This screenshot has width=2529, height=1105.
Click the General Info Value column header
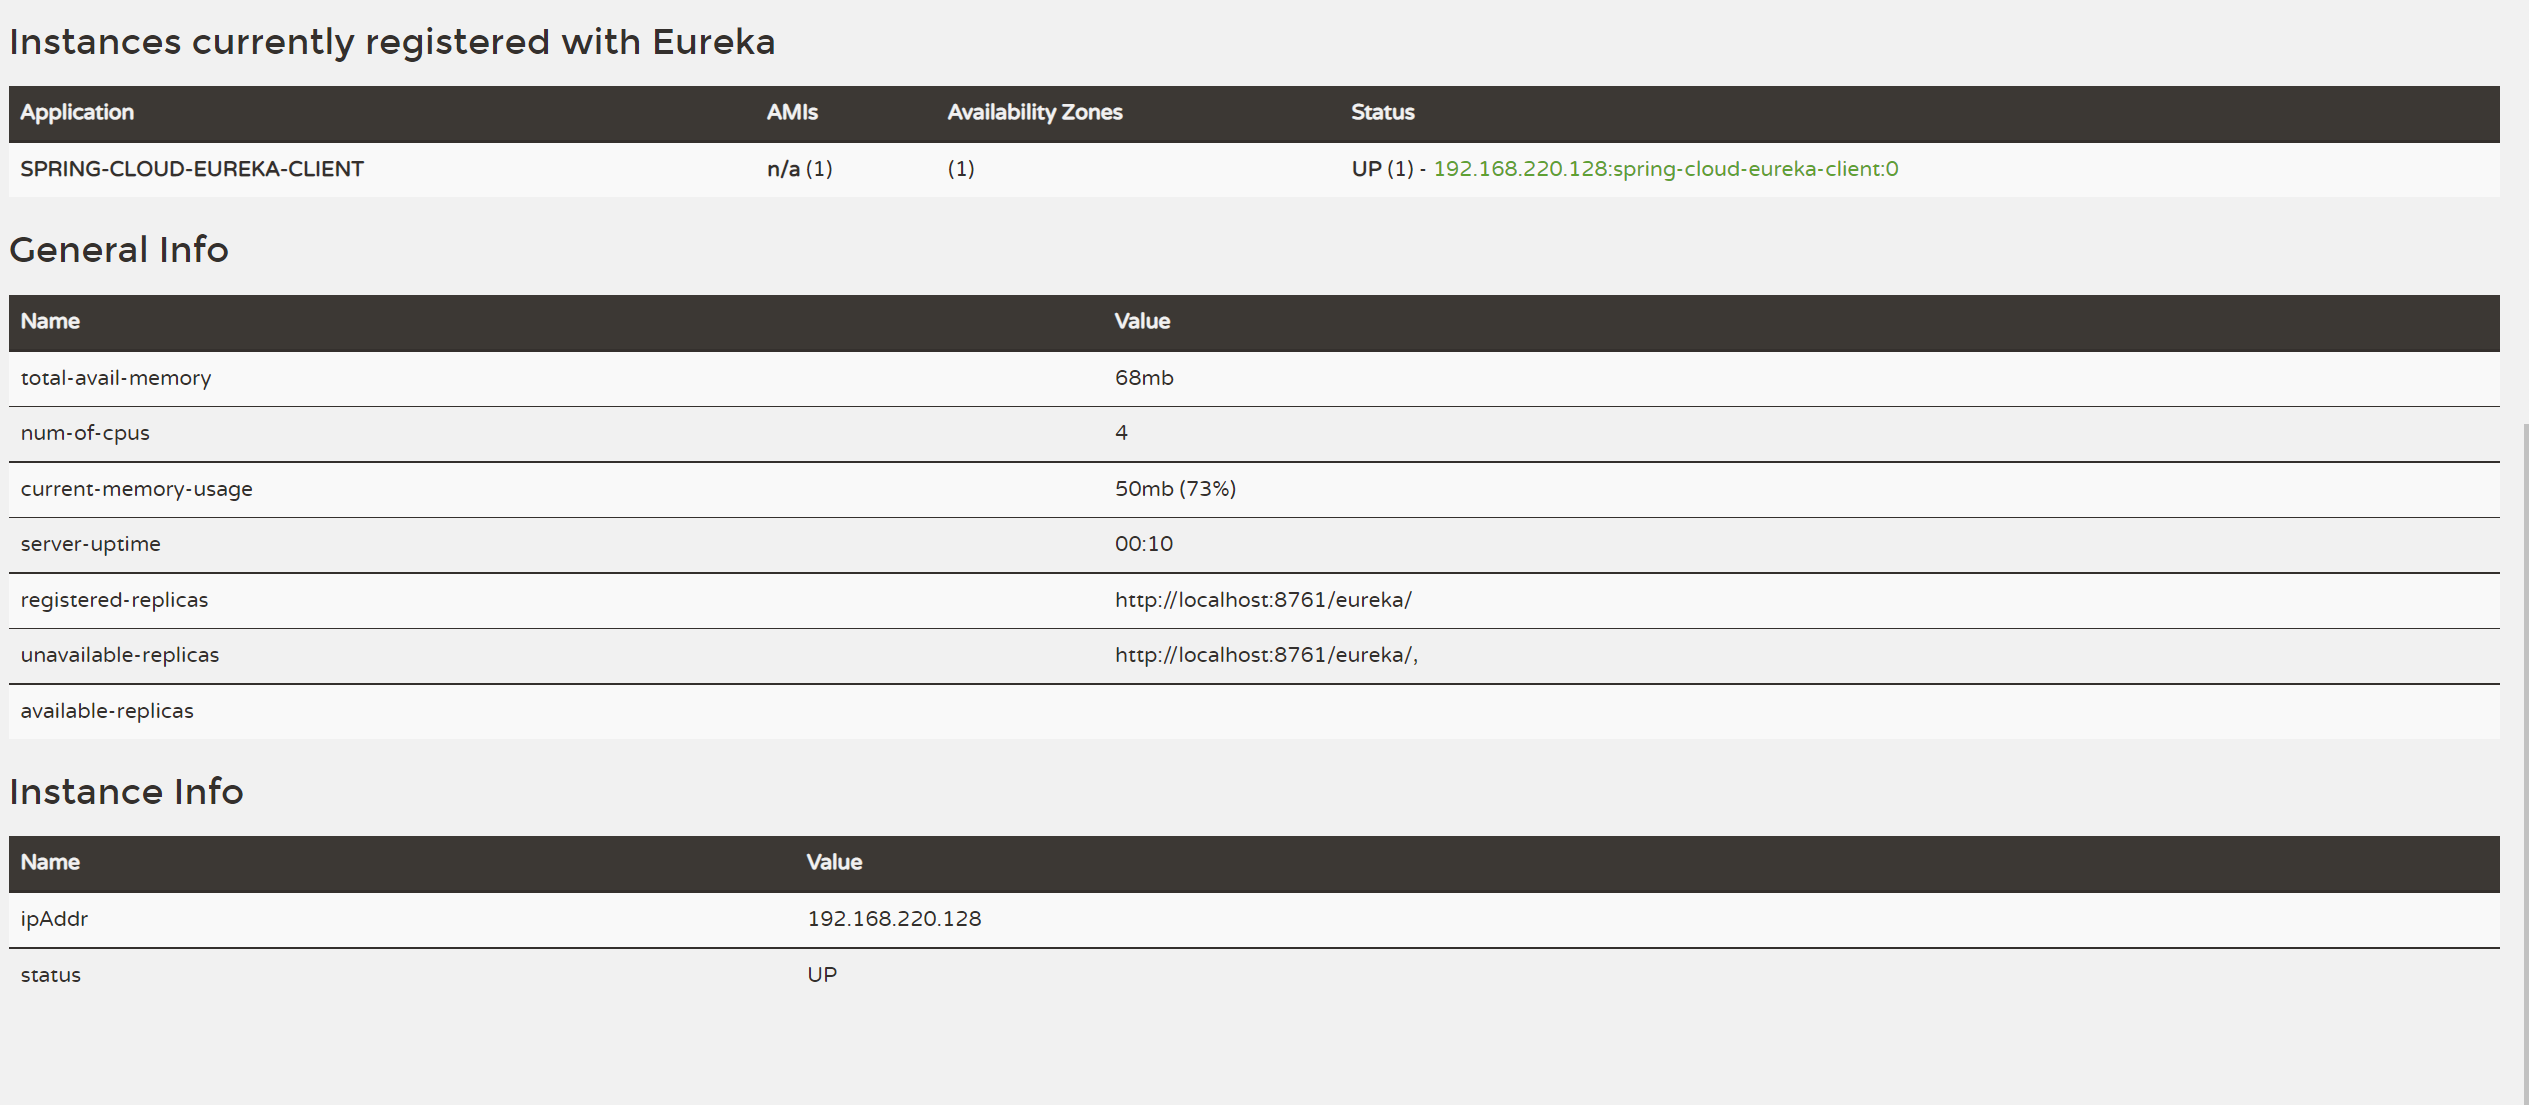pyautogui.click(x=1142, y=321)
